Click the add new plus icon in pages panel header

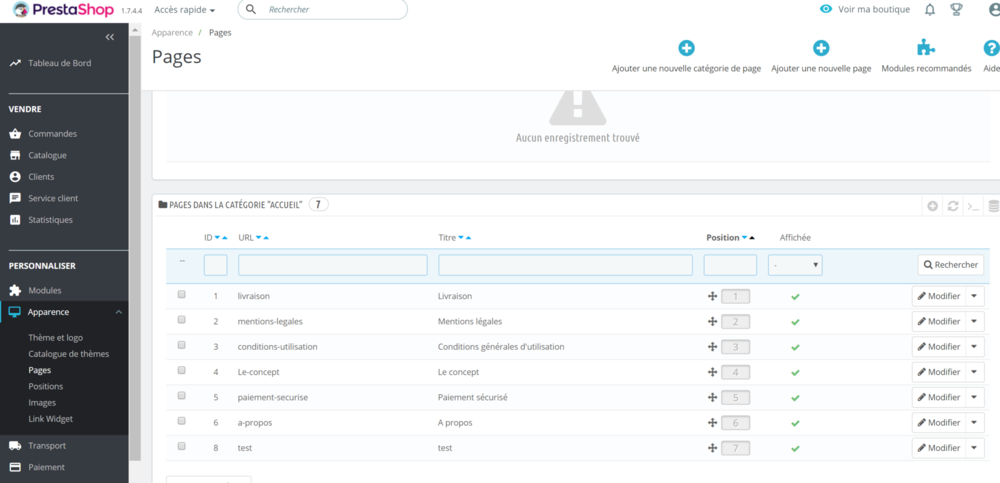pos(932,206)
